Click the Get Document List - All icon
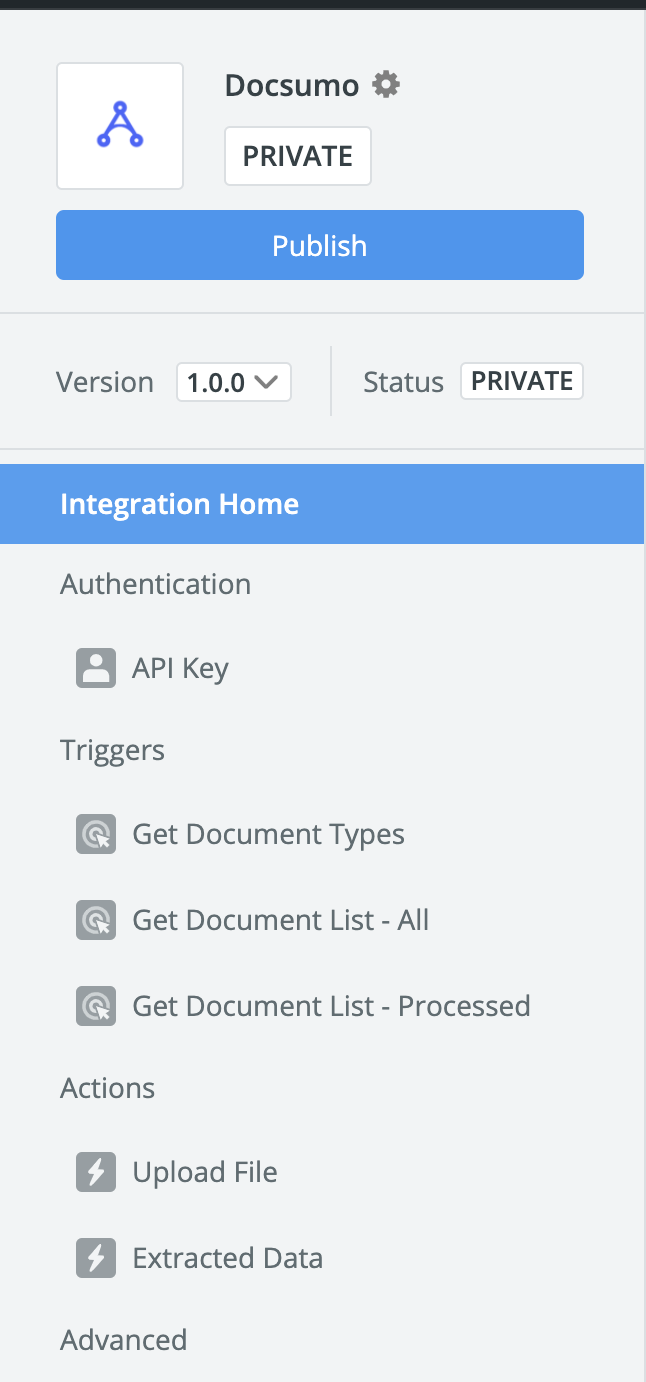This screenshot has width=646, height=1382. [96, 920]
